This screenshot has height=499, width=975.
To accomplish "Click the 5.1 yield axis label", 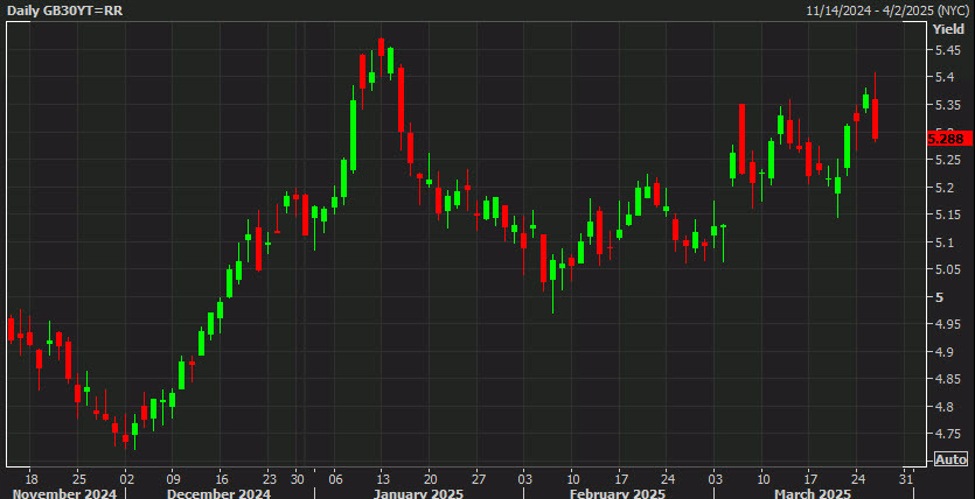I will pyautogui.click(x=945, y=242).
